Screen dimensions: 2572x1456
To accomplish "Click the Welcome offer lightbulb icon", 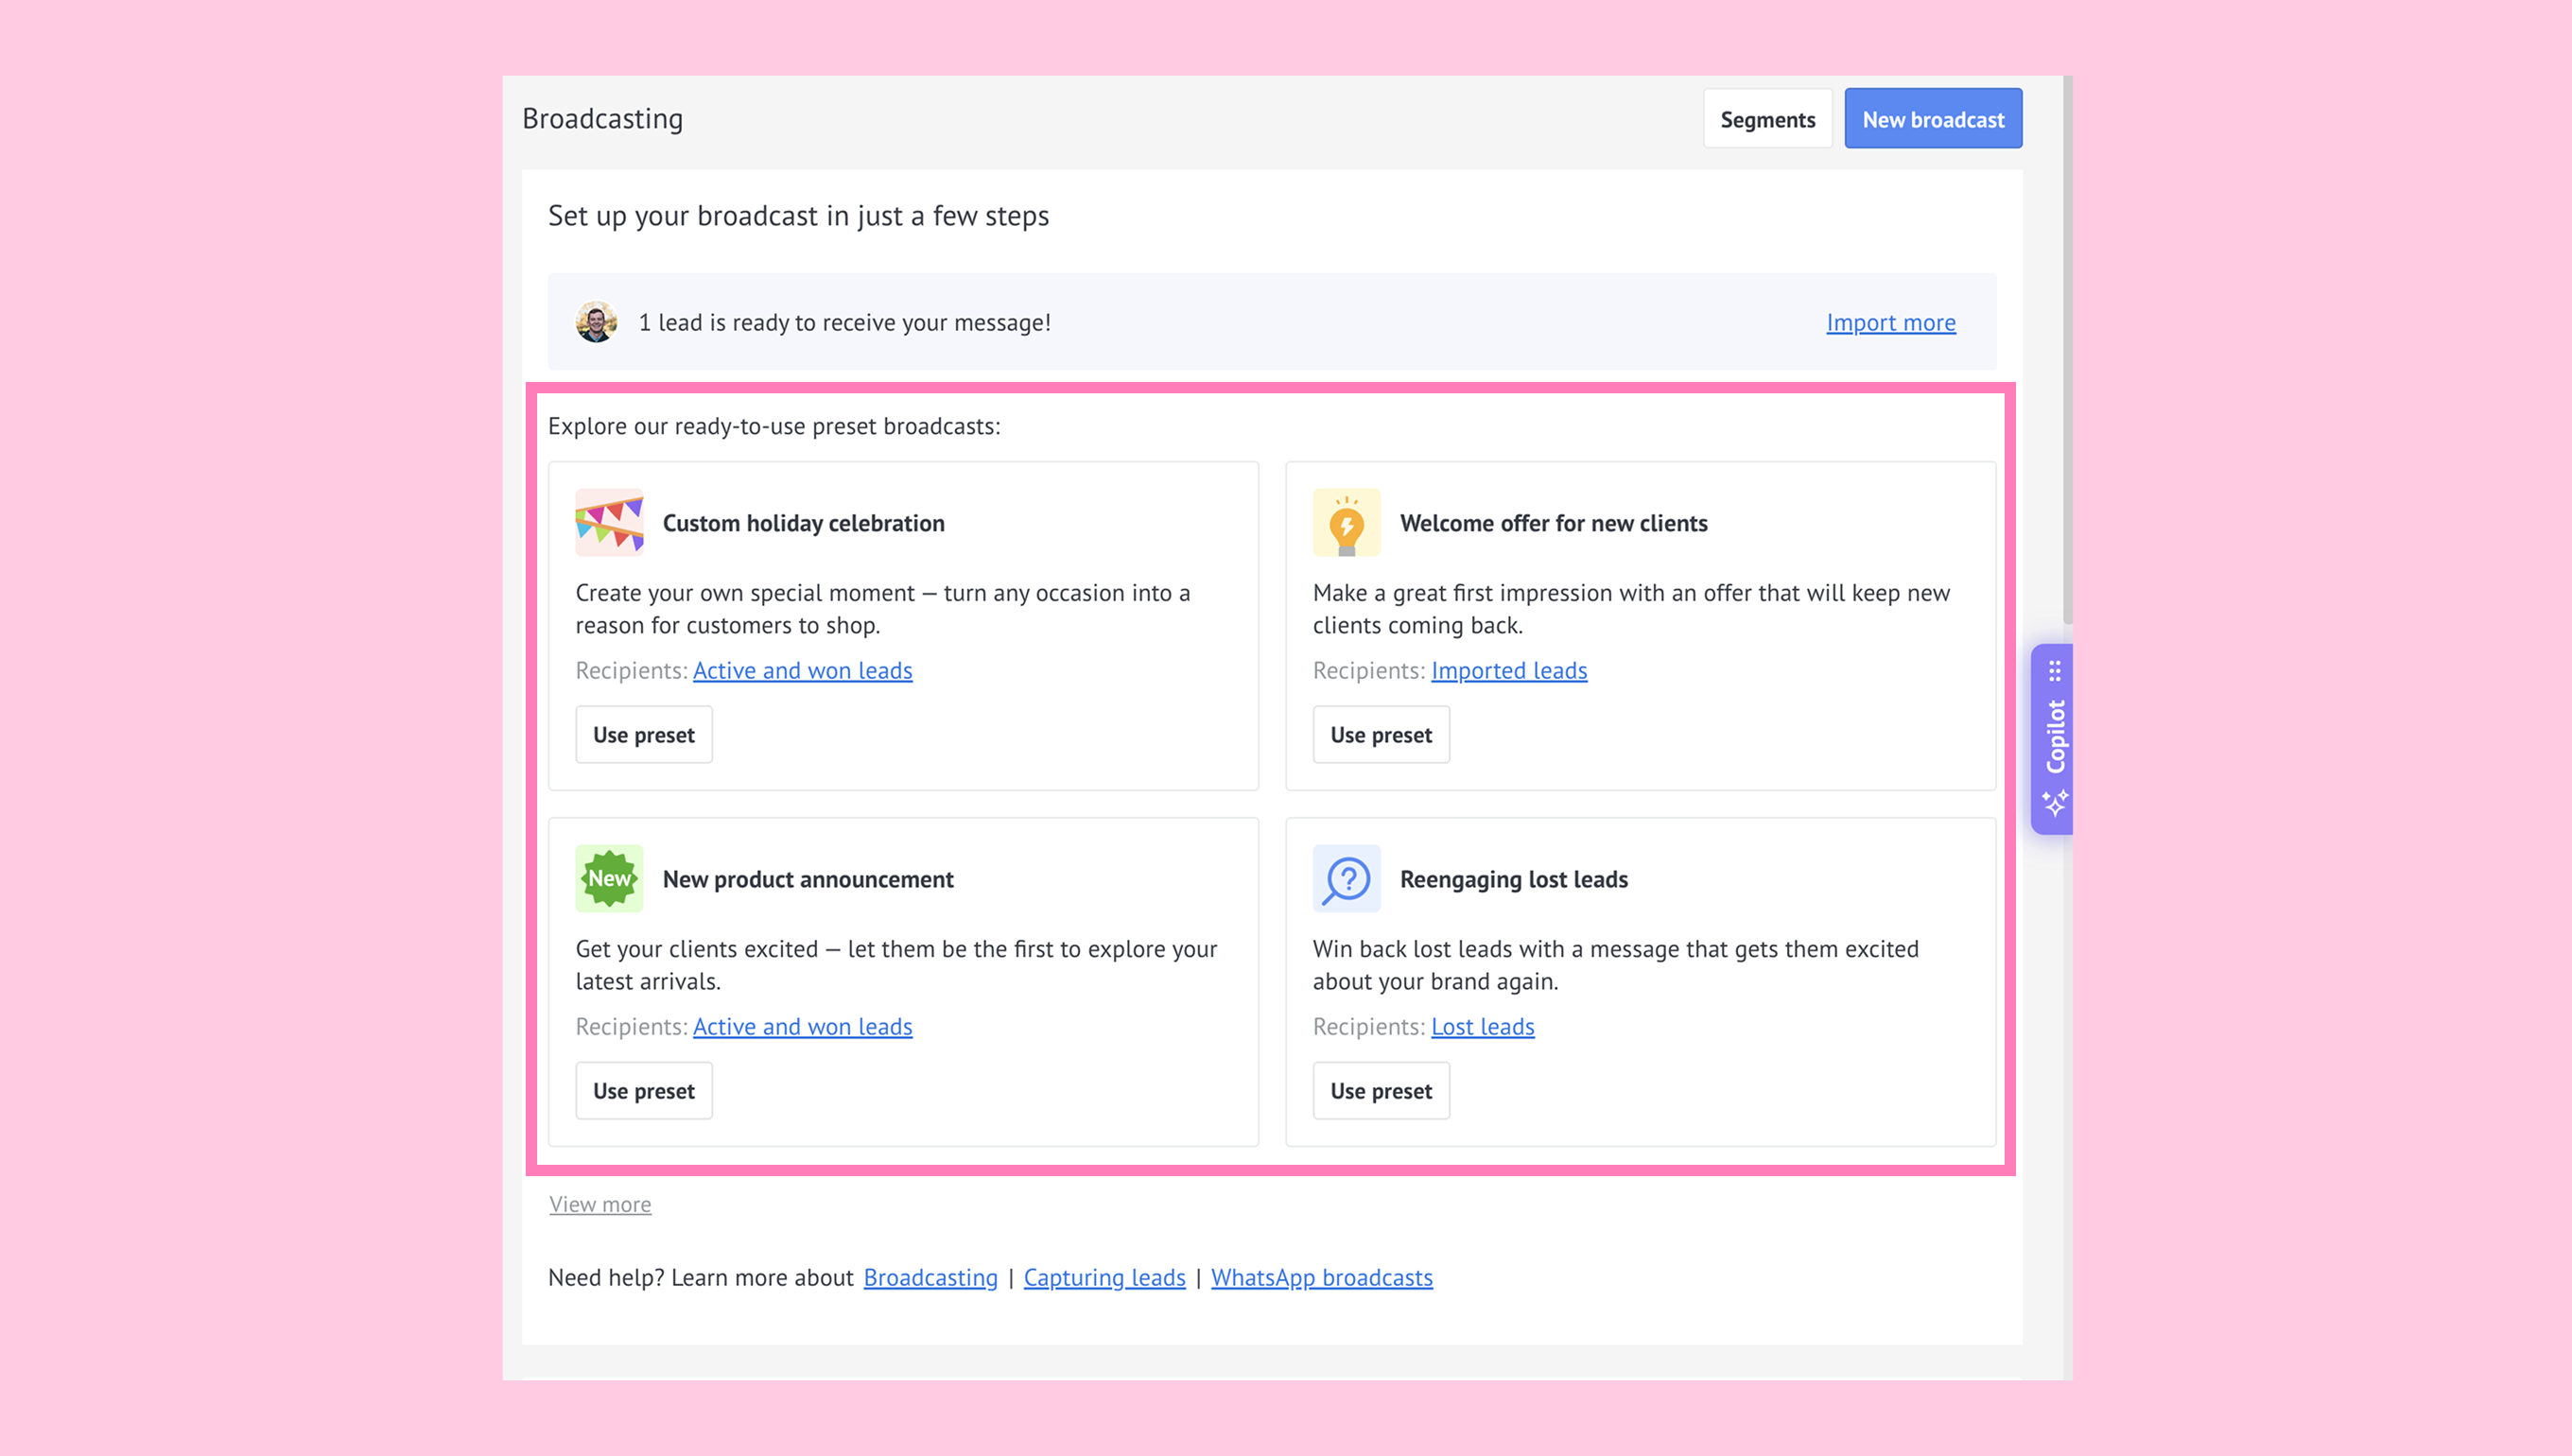I will (1346, 522).
